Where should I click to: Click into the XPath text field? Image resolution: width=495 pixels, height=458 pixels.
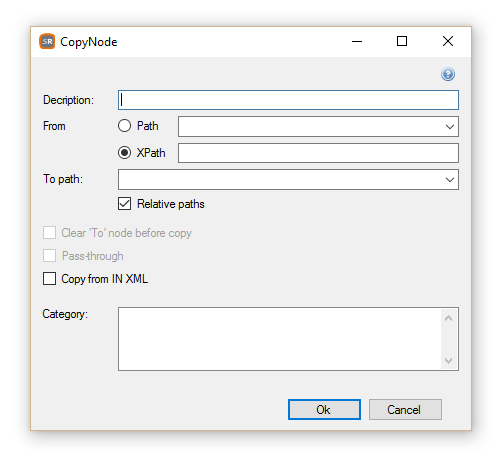coord(318,153)
